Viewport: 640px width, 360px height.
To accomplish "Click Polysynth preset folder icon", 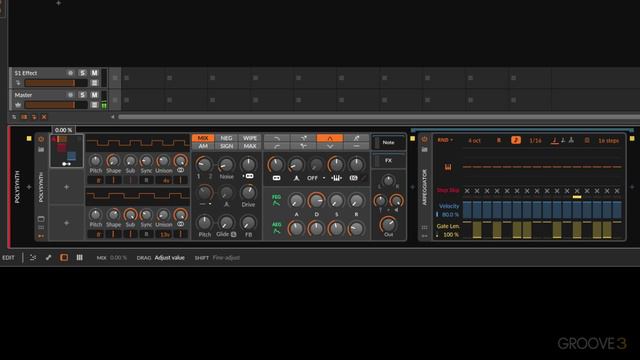I will (x=41, y=149).
